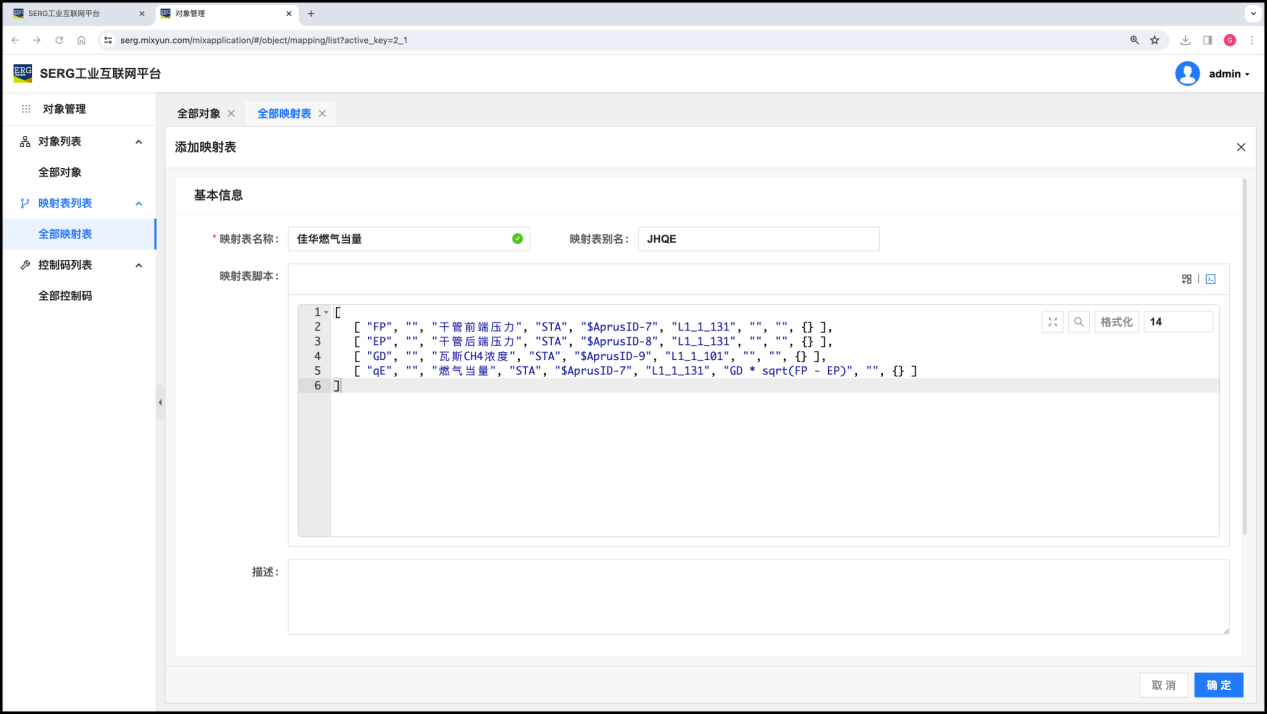Click into the 映射表别名 input field
This screenshot has width=1267, height=714.
[758, 239]
